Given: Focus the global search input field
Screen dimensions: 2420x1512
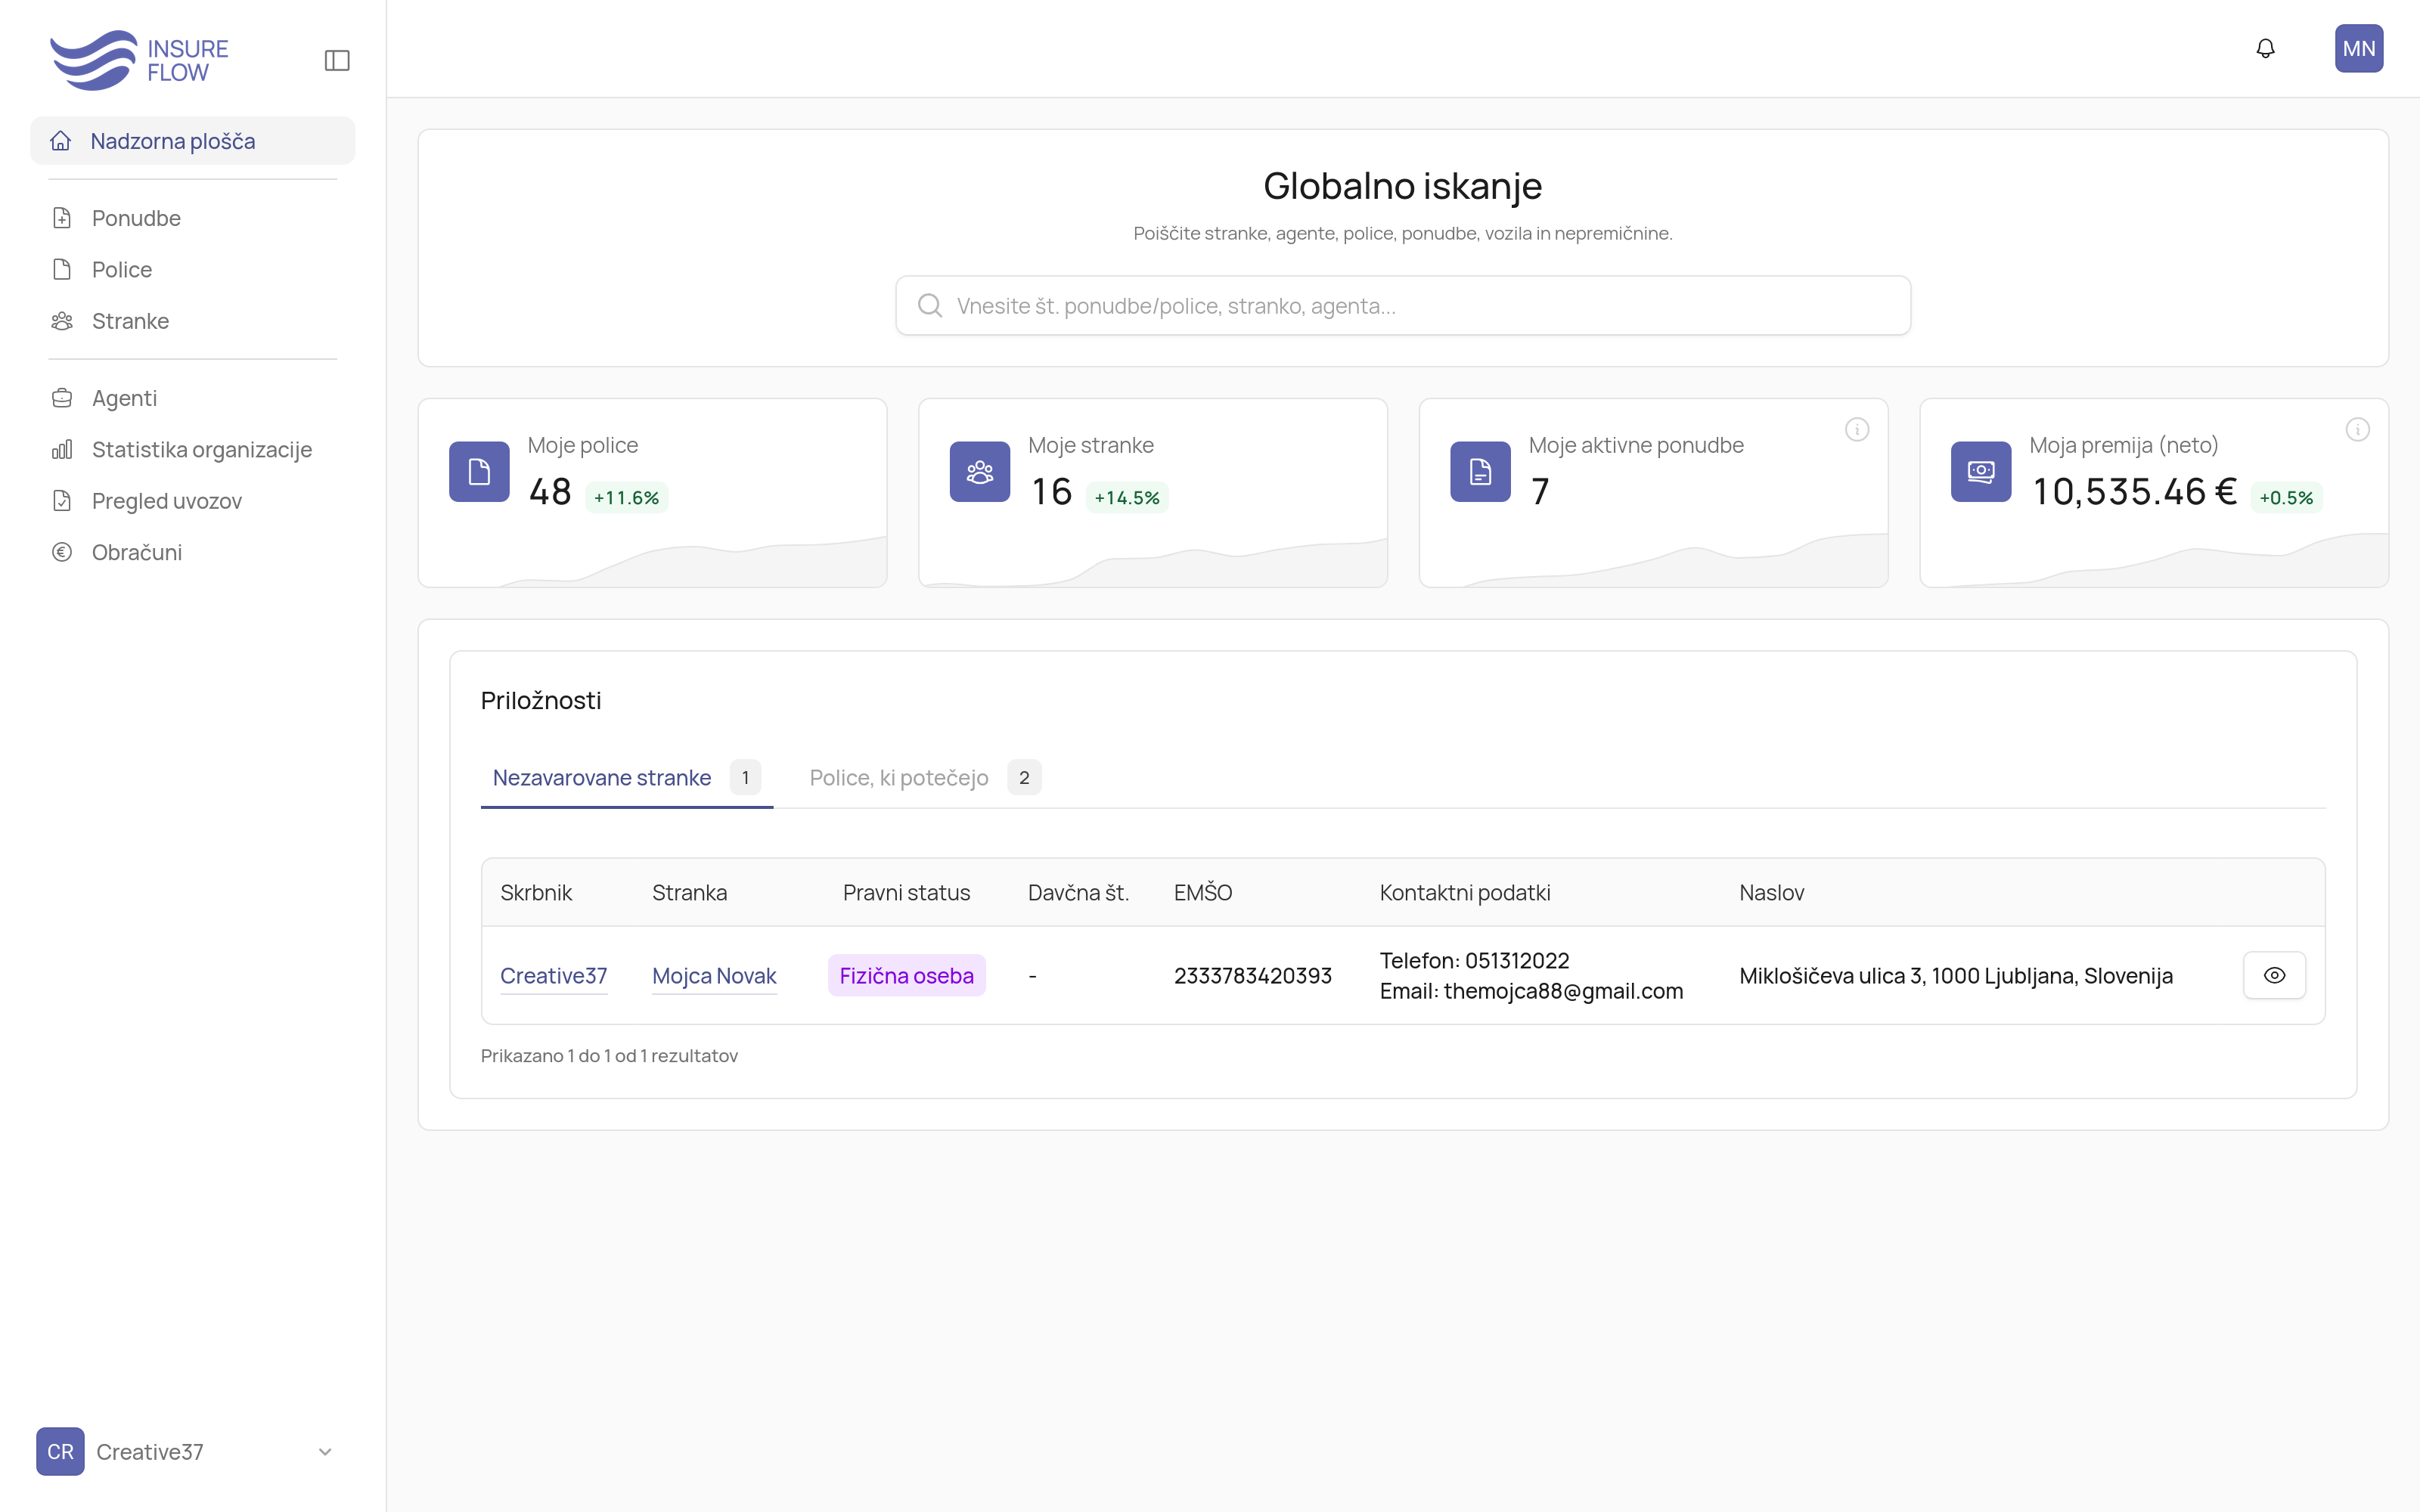Looking at the screenshot, I should coord(1402,306).
